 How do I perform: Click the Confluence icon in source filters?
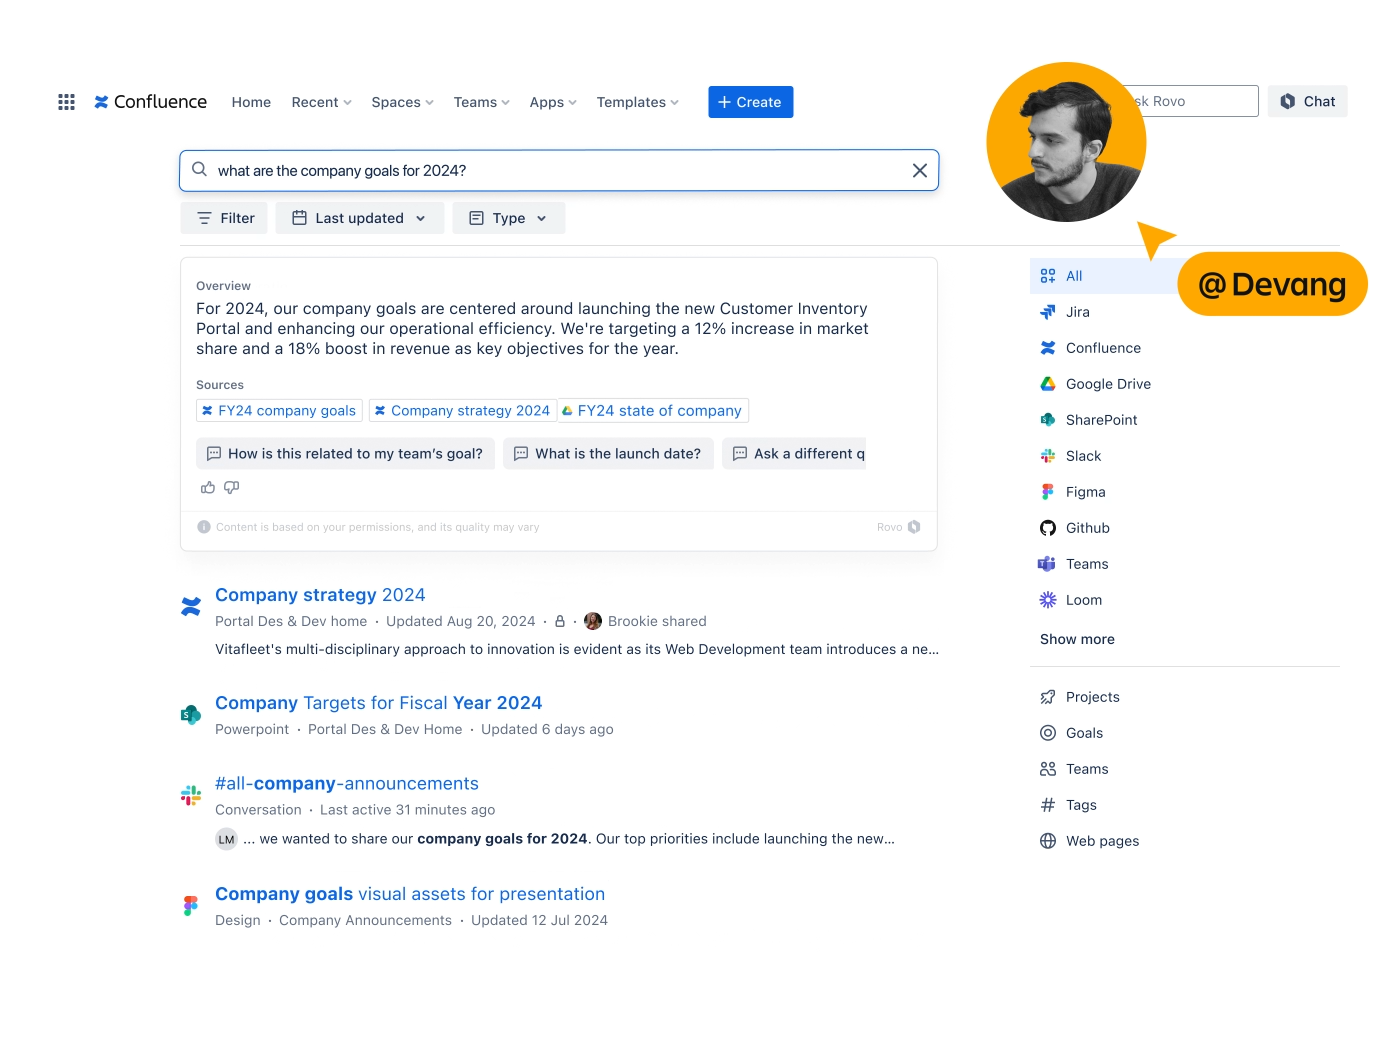(1048, 348)
